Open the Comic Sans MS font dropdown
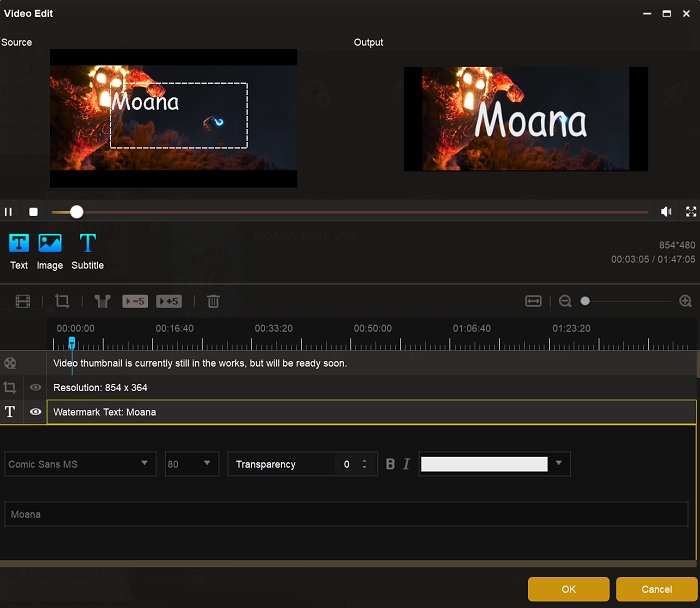 click(80, 464)
